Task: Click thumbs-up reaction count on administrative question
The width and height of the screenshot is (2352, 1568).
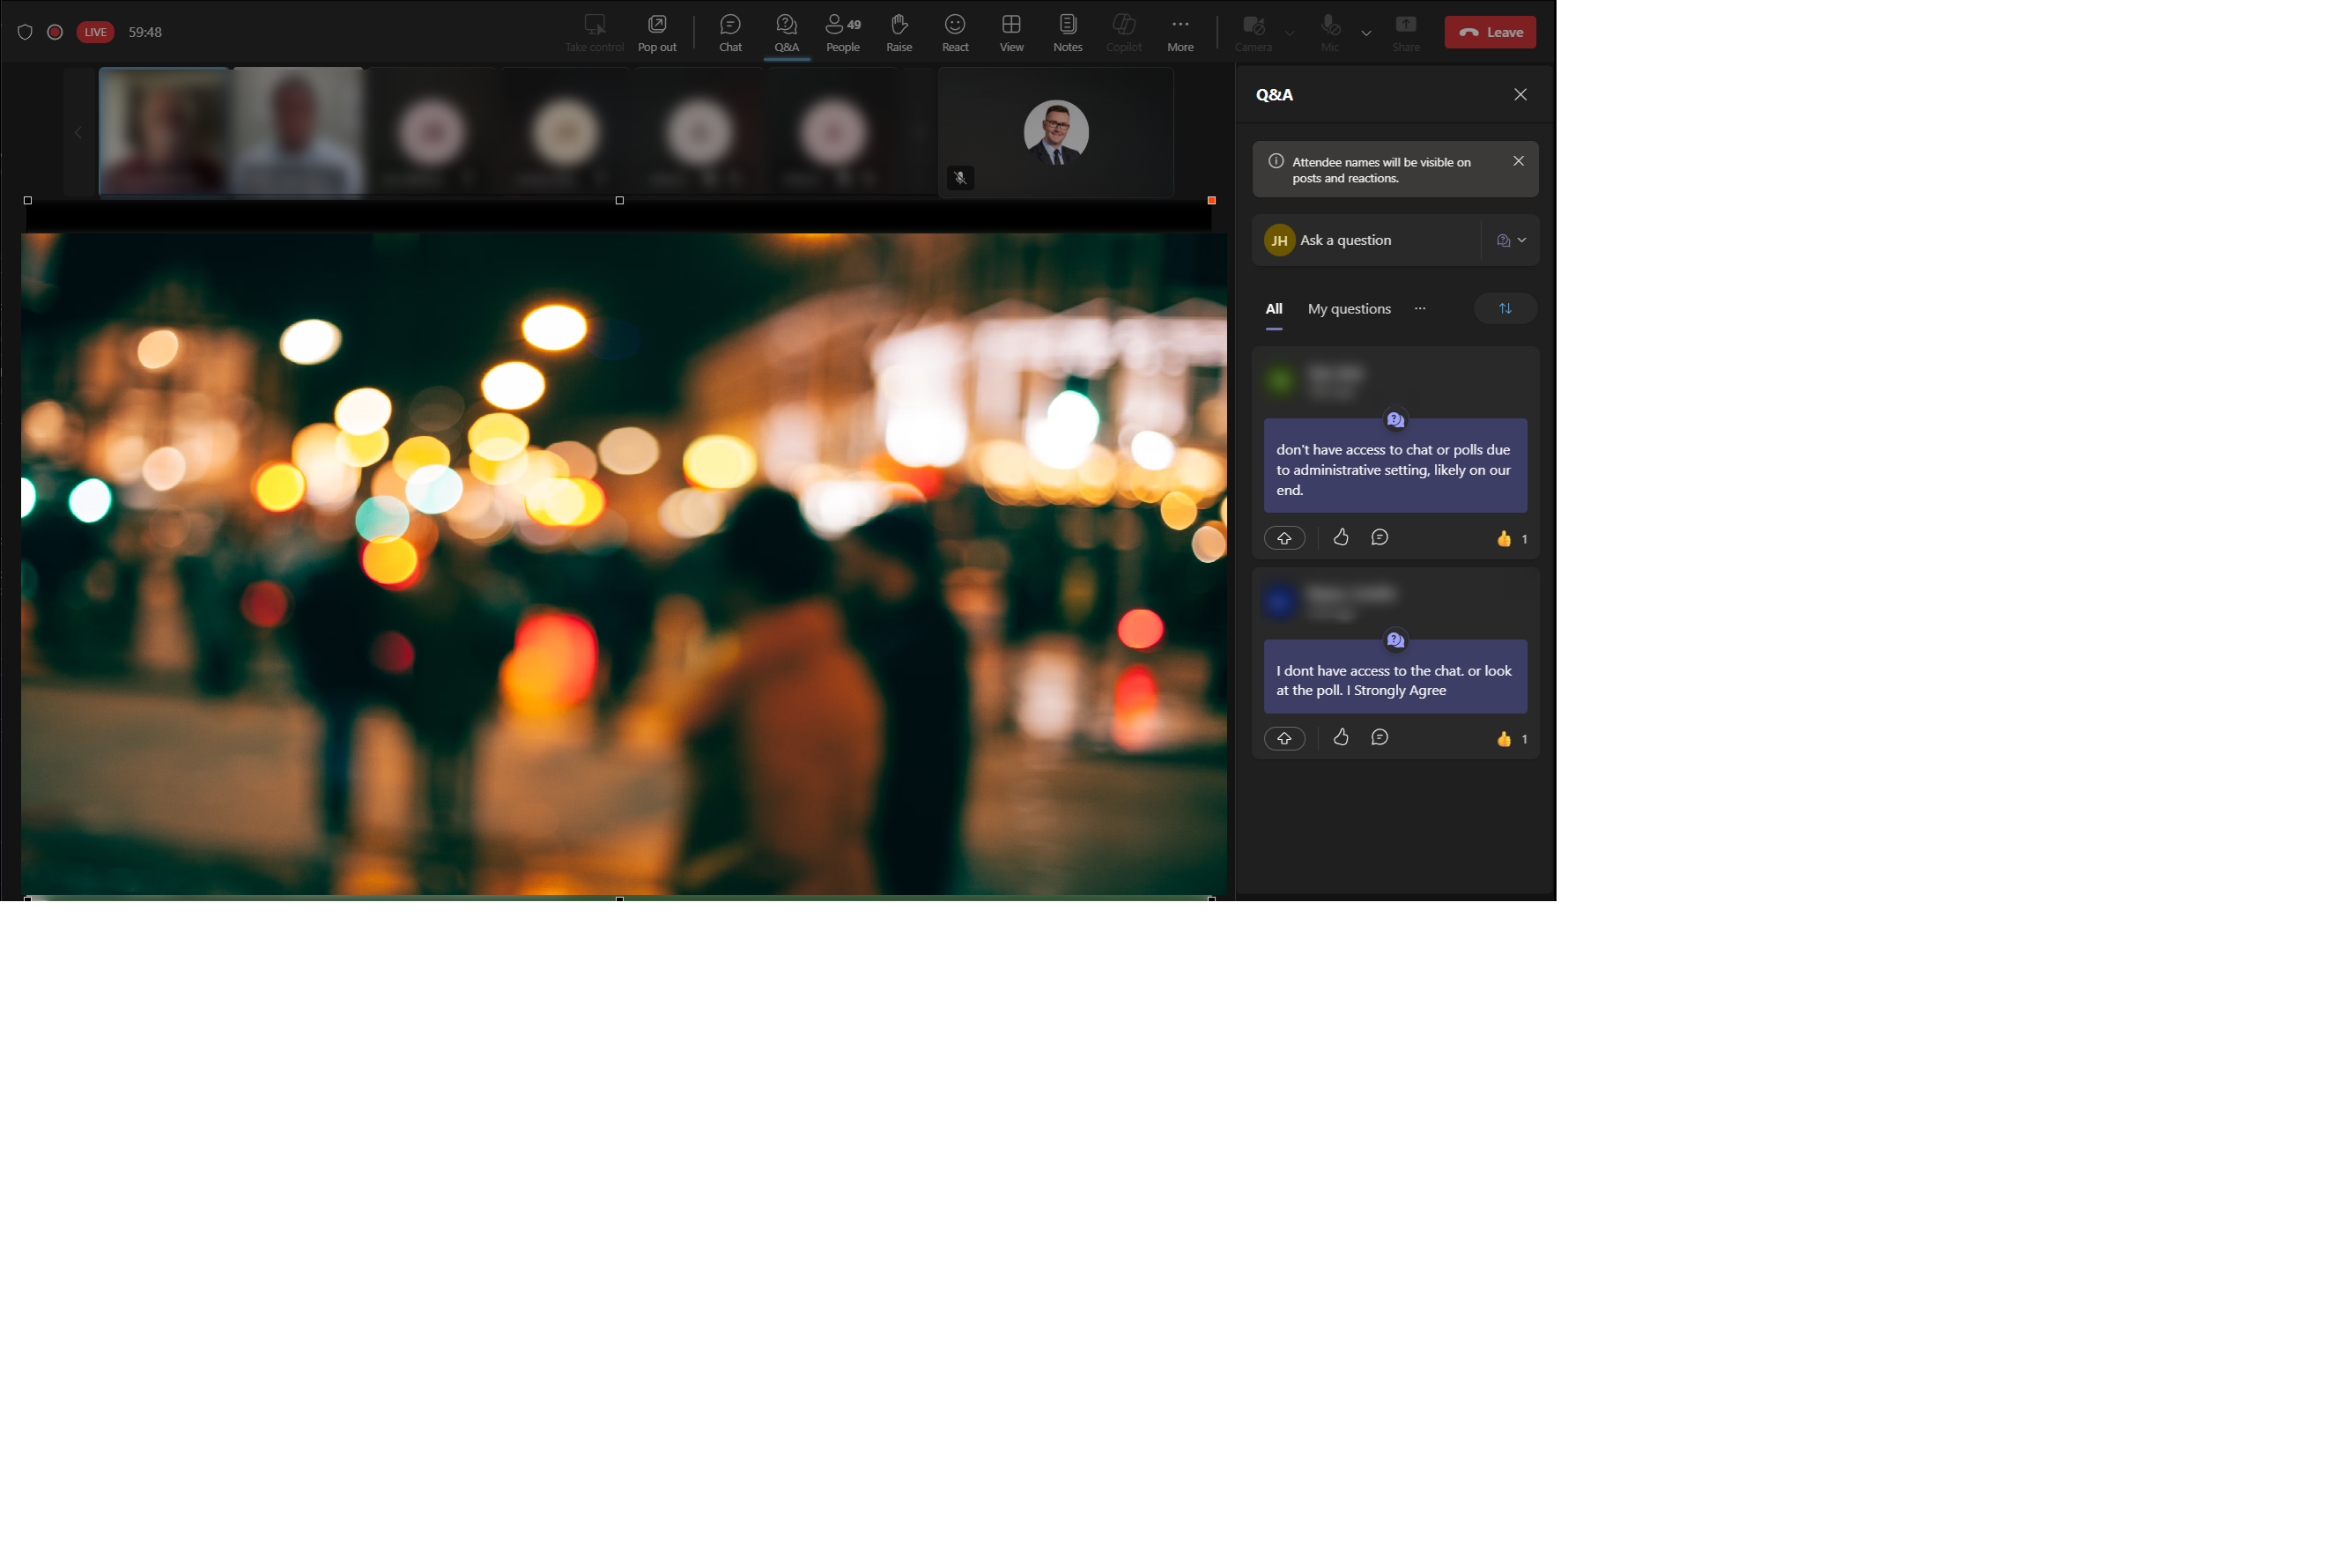Action: 1510,539
